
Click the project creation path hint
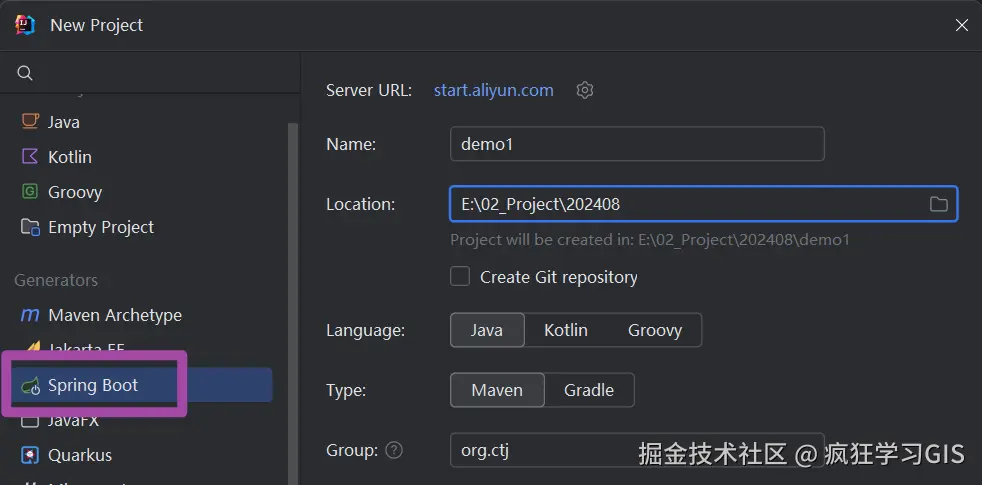pos(649,239)
